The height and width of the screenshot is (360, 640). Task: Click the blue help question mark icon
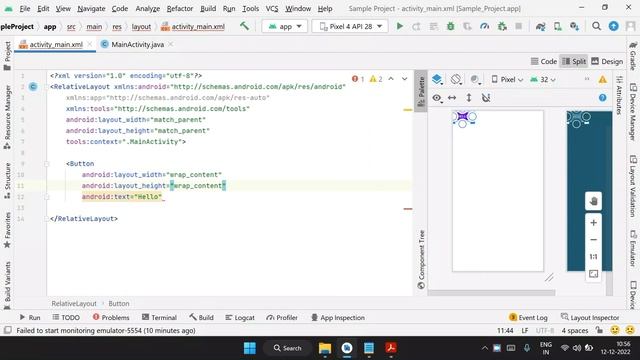click(602, 98)
